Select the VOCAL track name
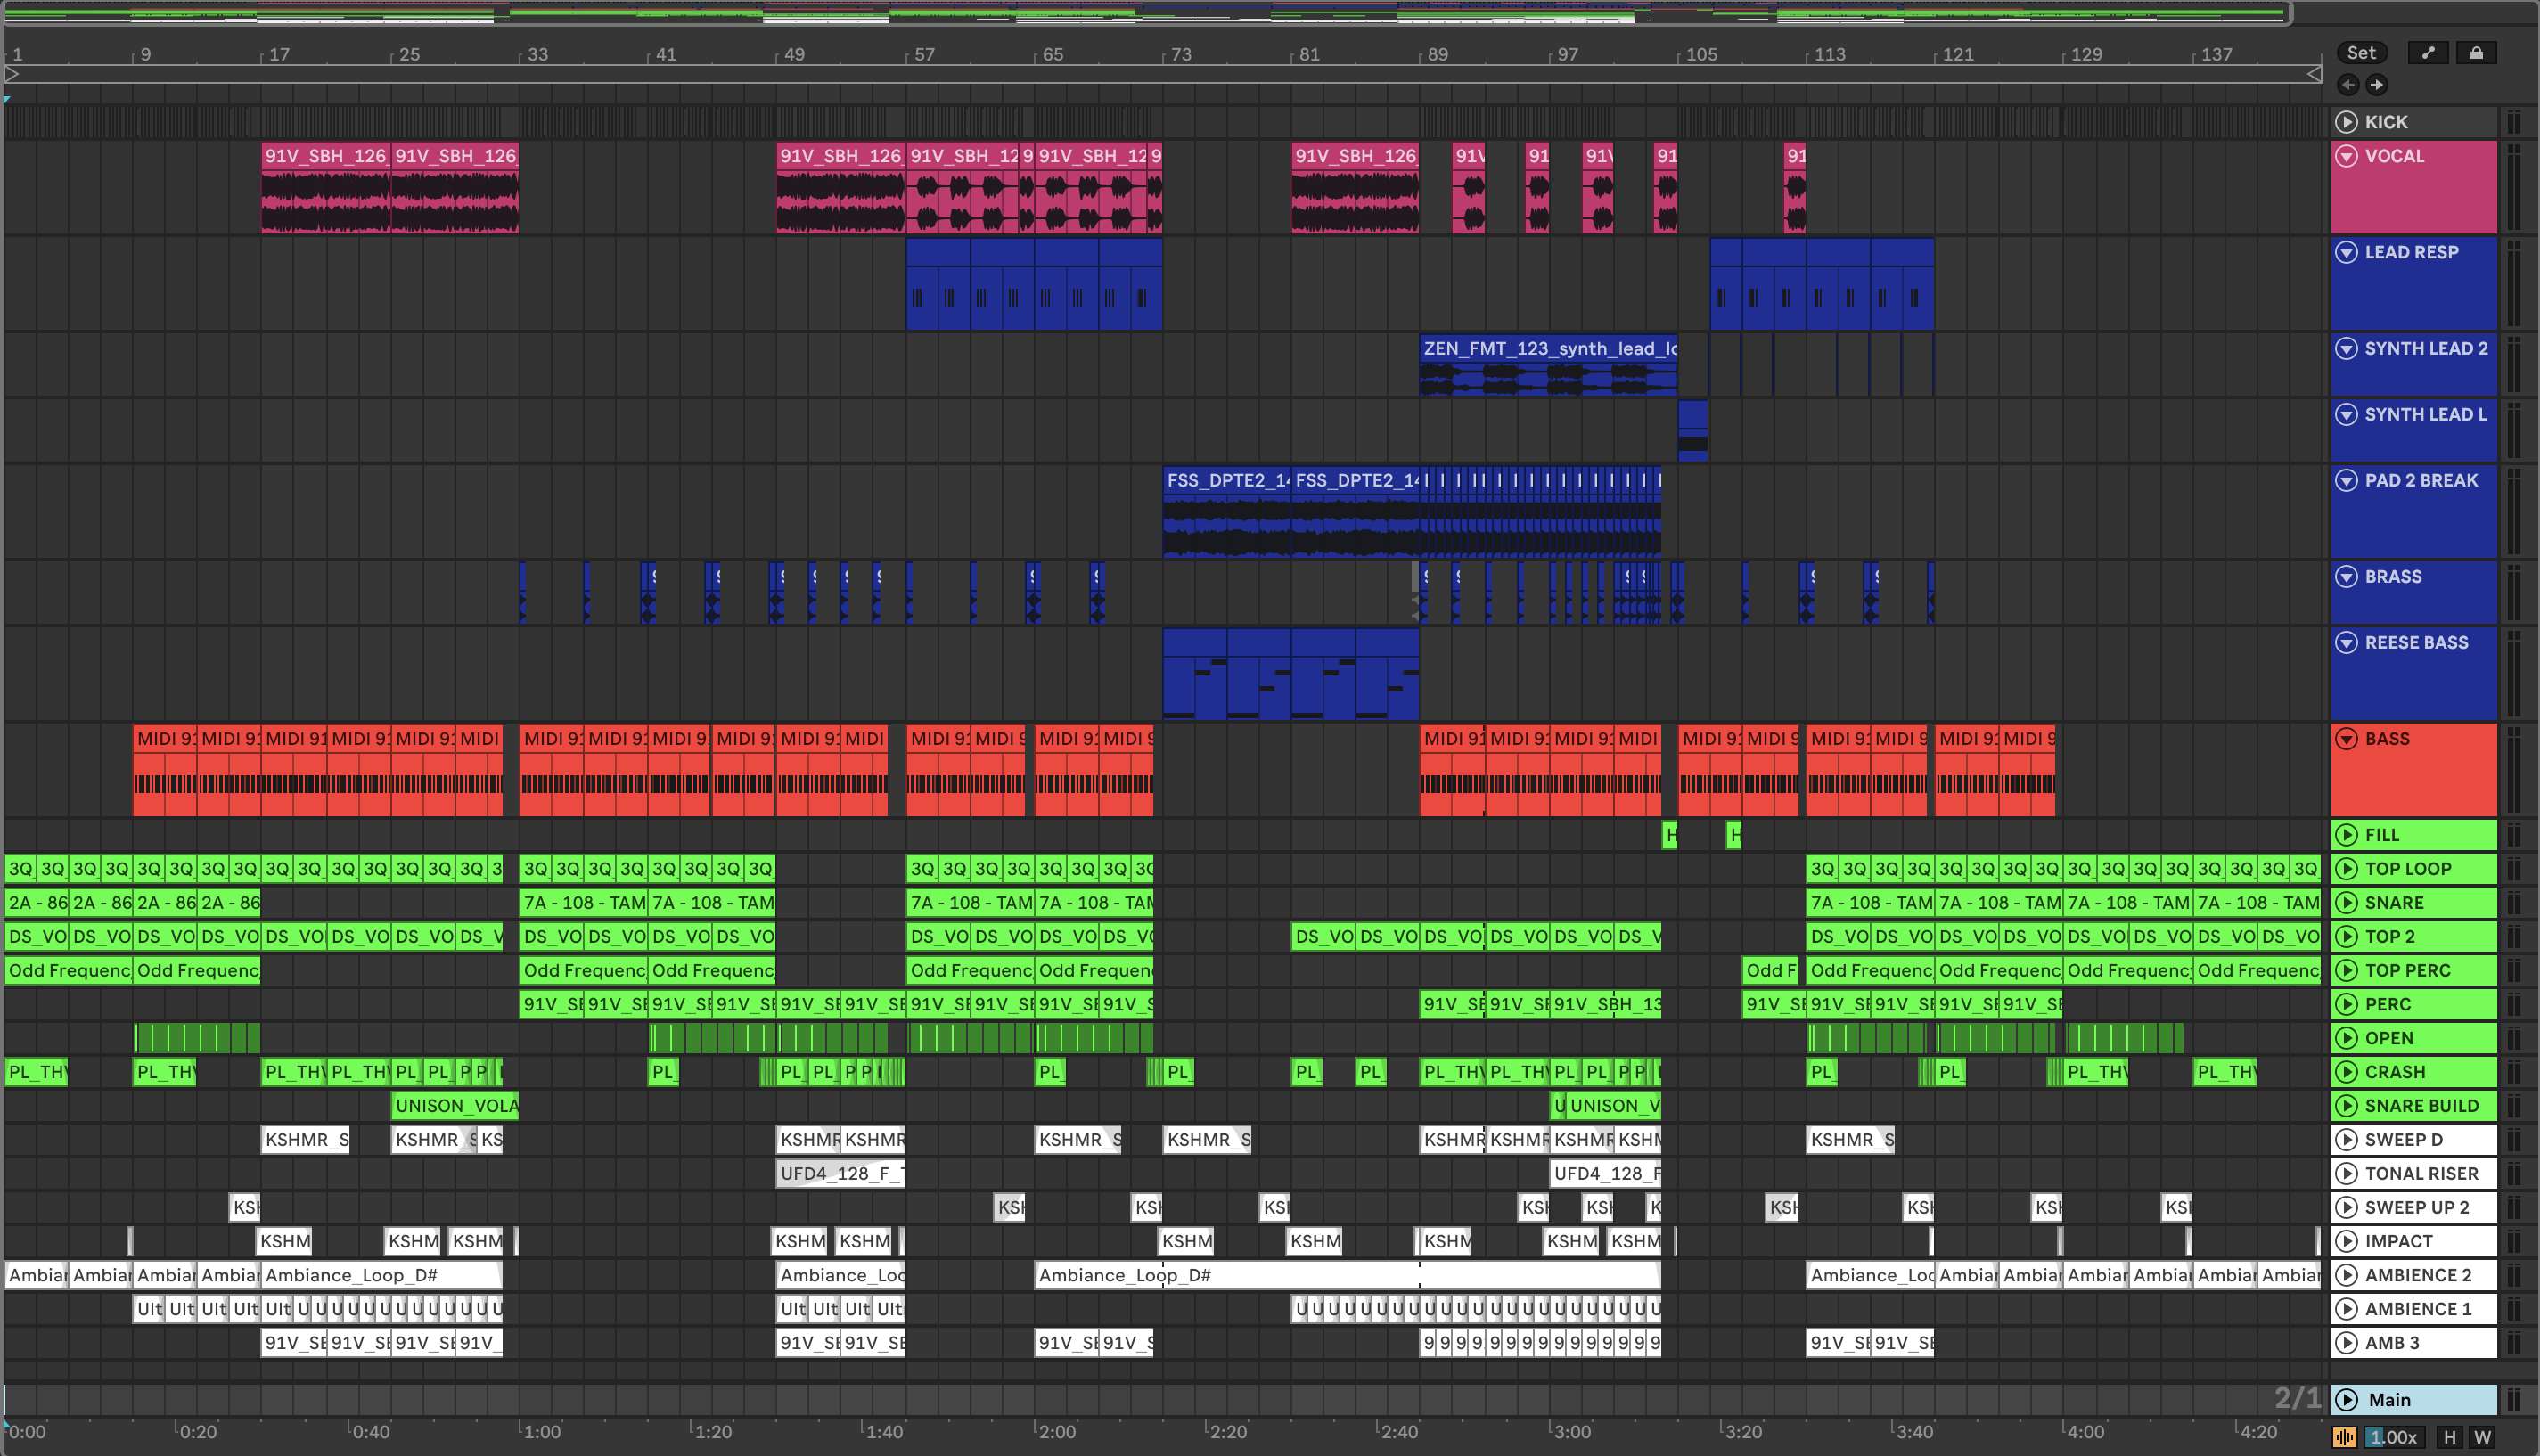This screenshot has height=1456, width=2540. (2394, 156)
